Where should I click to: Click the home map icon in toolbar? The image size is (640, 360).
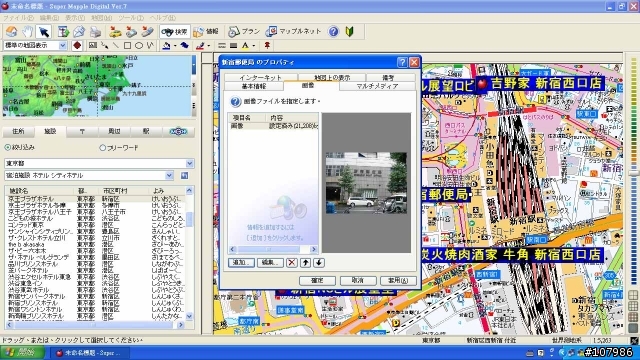coord(11,31)
